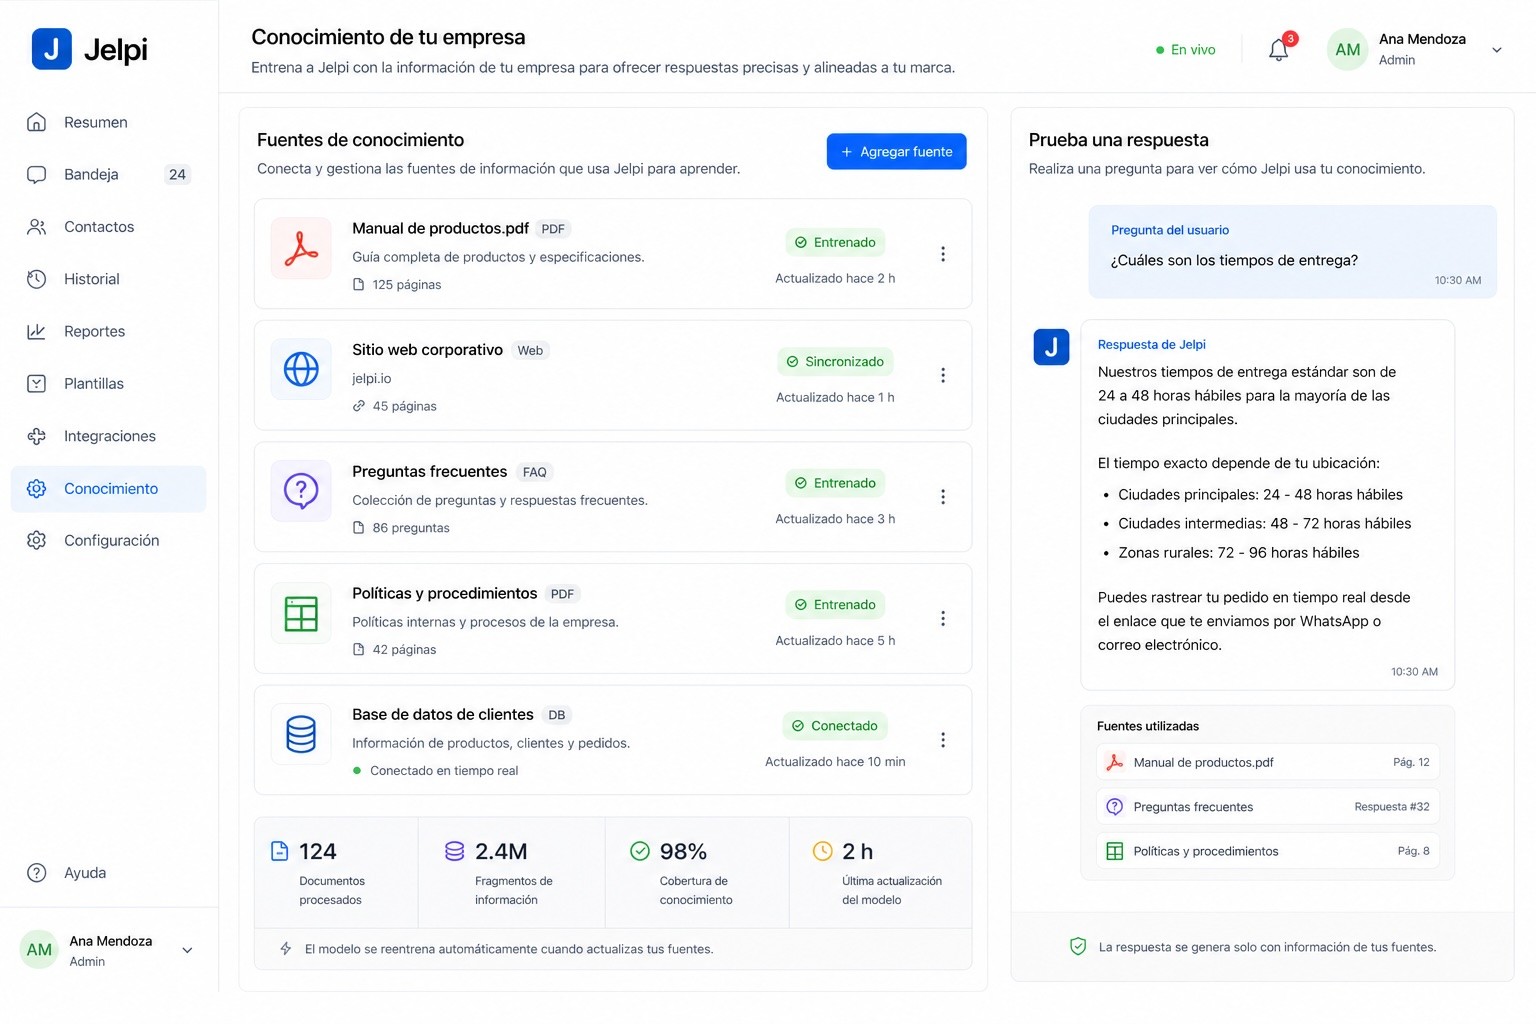This screenshot has height=1024, width=1536.
Task: Click the table icon in Fuentes utilizadas
Action: point(1115,851)
